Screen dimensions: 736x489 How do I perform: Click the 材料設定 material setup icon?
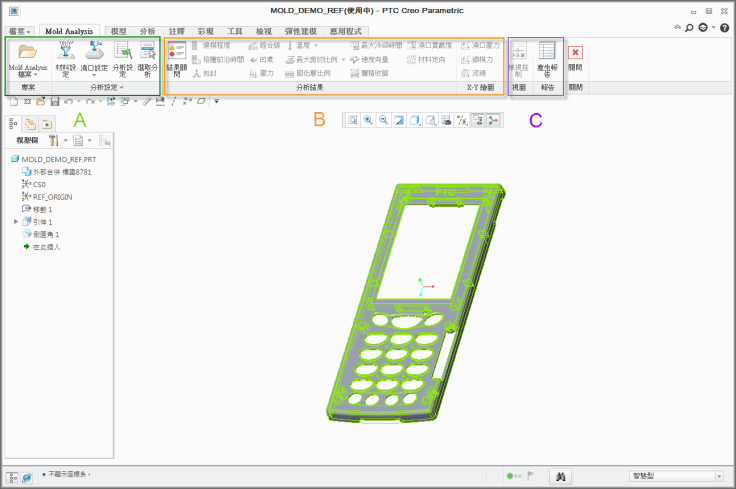coord(66,58)
